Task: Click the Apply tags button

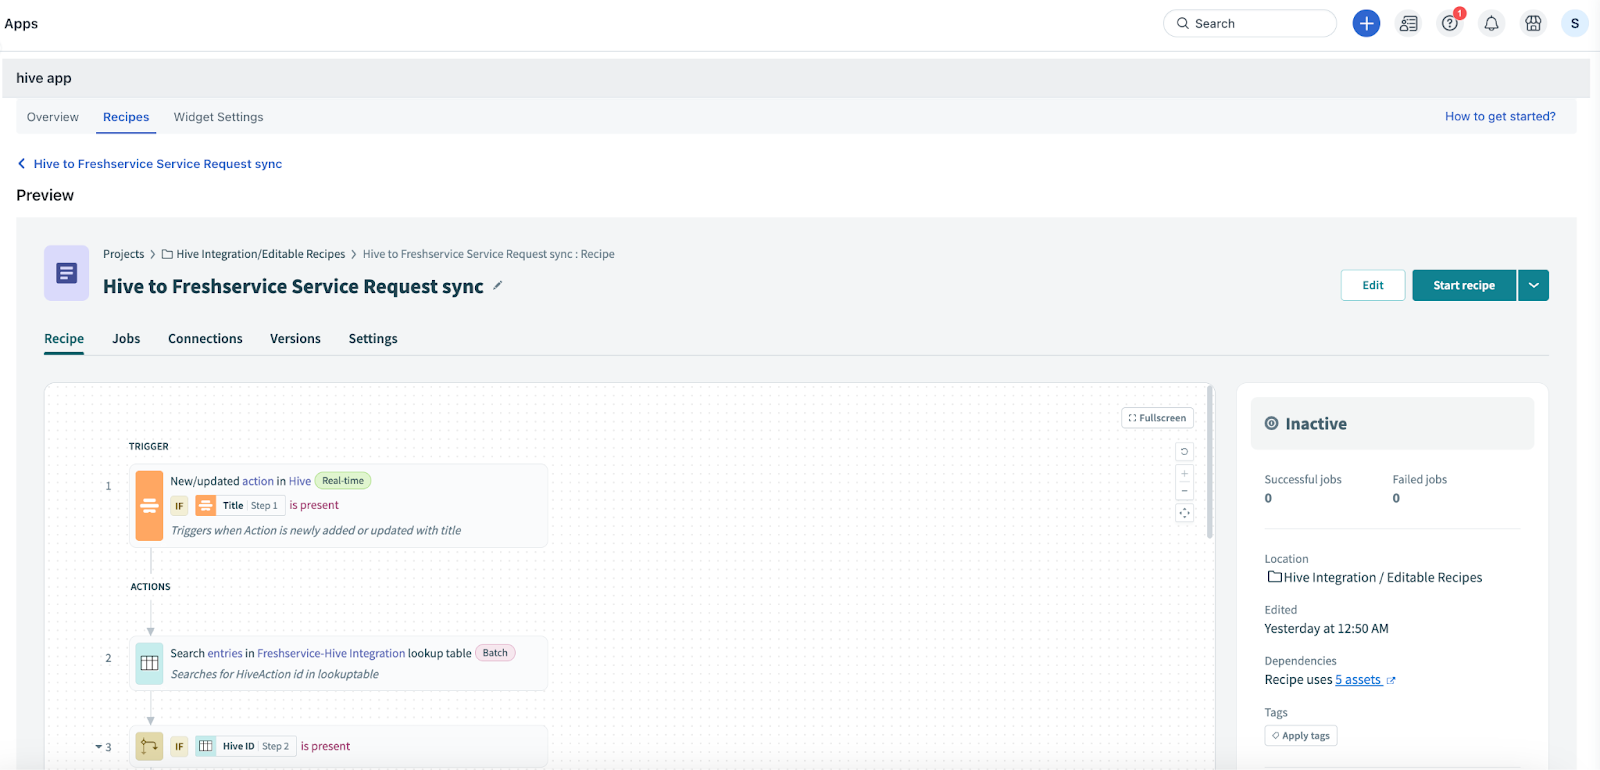Action: tap(1301, 736)
